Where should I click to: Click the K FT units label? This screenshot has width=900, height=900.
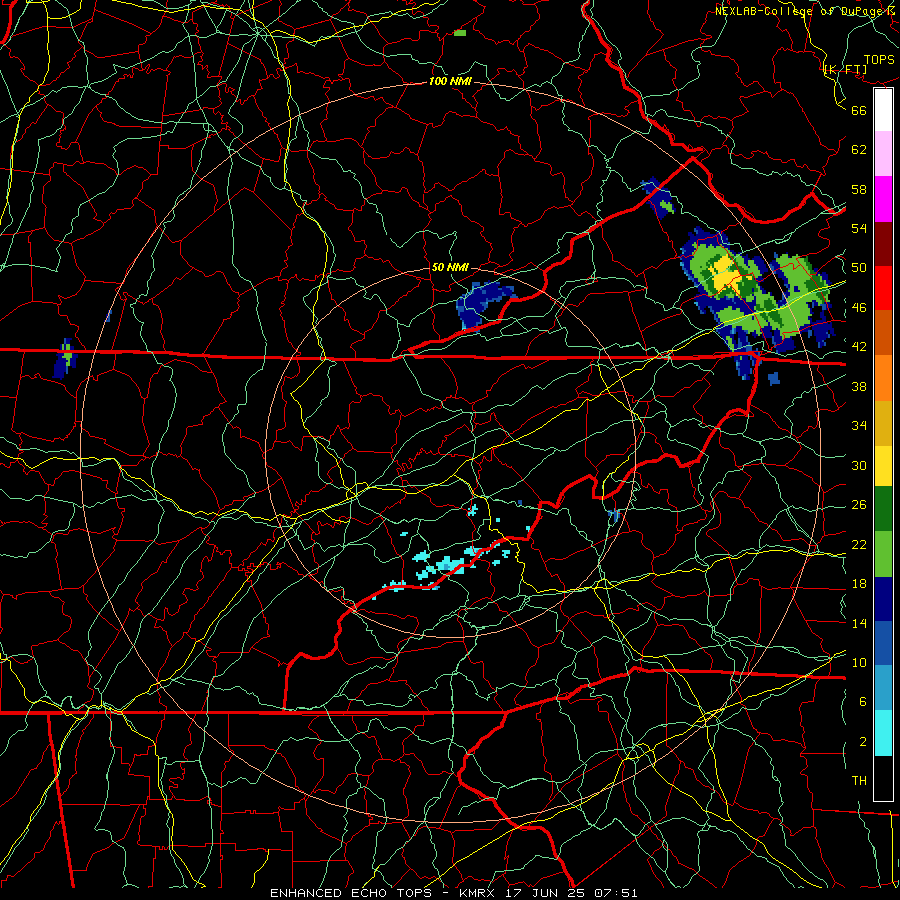(846, 70)
